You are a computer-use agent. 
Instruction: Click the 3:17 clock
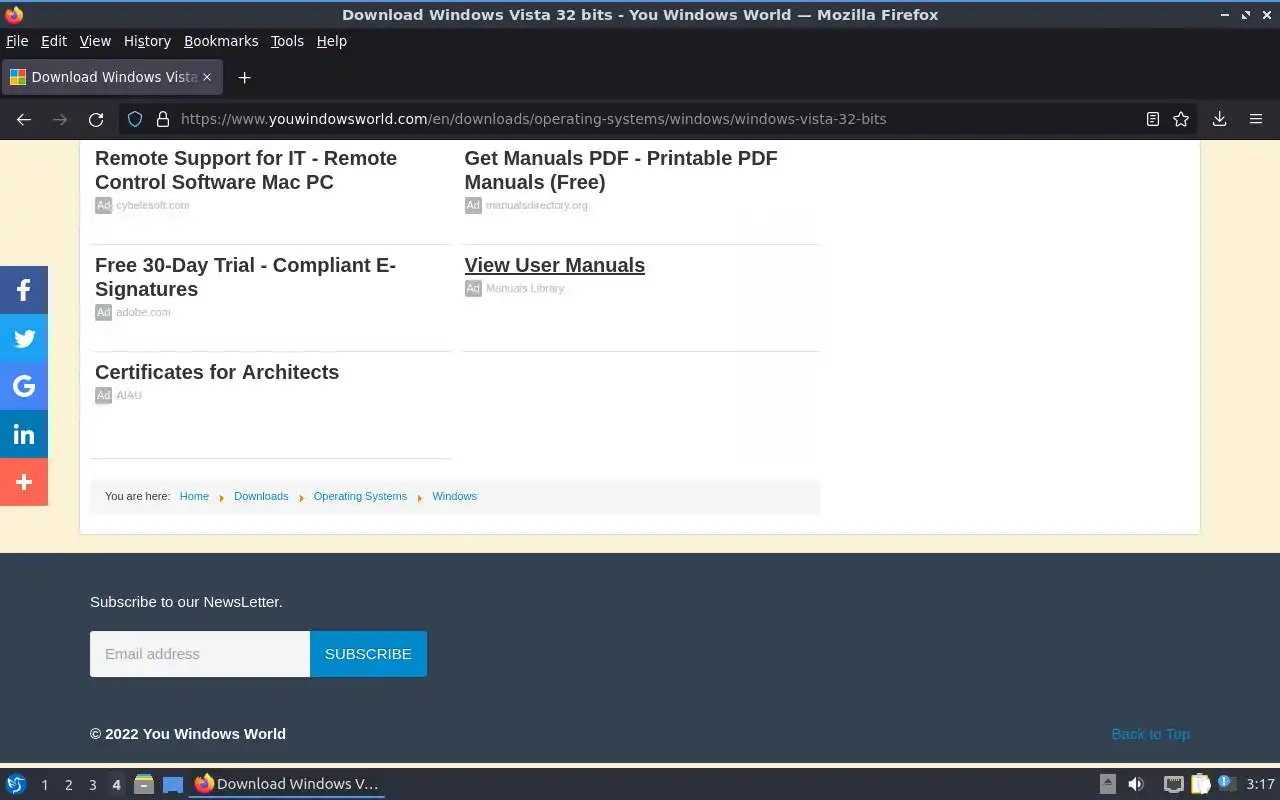pyautogui.click(x=1260, y=784)
